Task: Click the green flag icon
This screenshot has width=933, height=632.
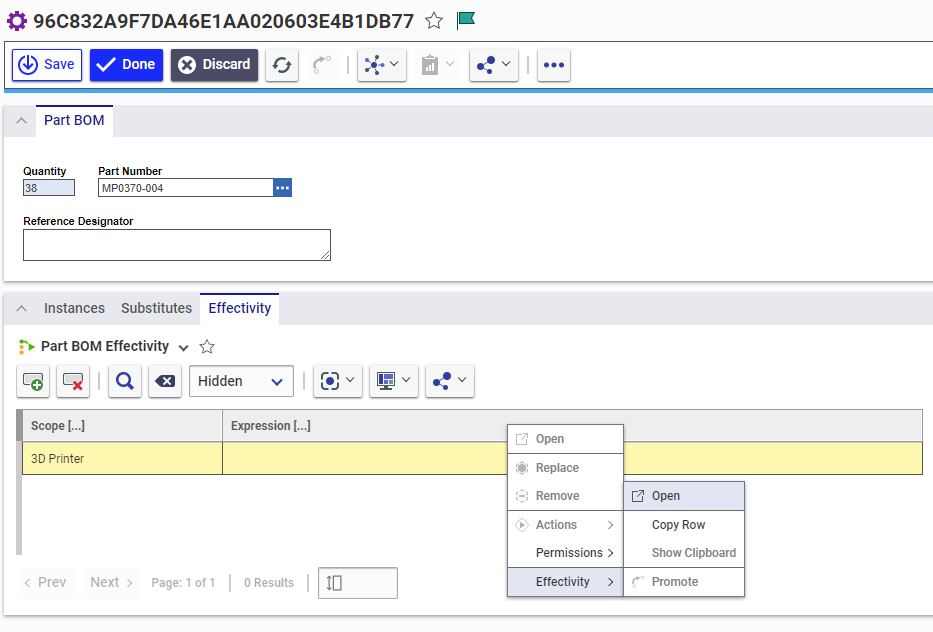Action: (x=466, y=20)
